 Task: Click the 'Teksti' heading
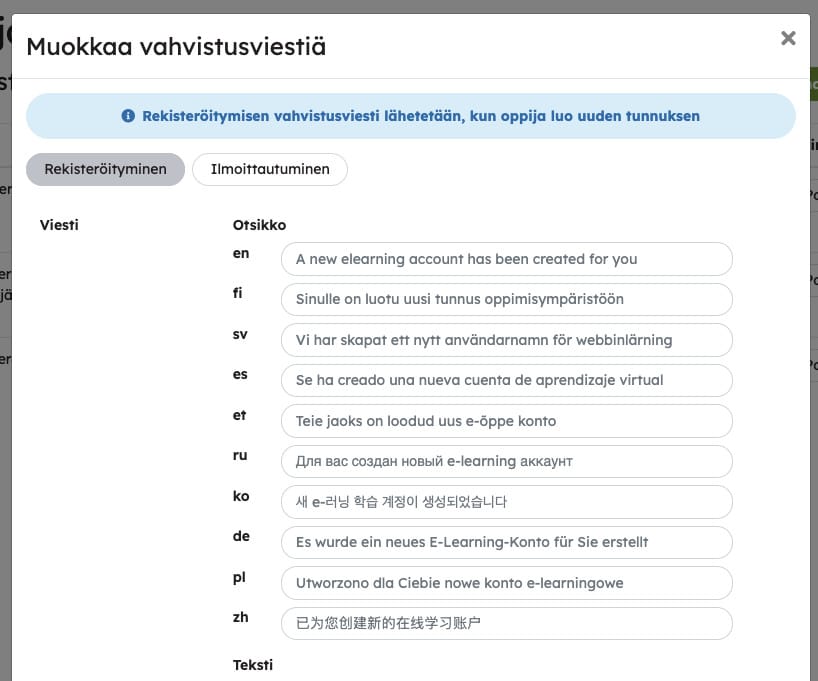click(252, 665)
